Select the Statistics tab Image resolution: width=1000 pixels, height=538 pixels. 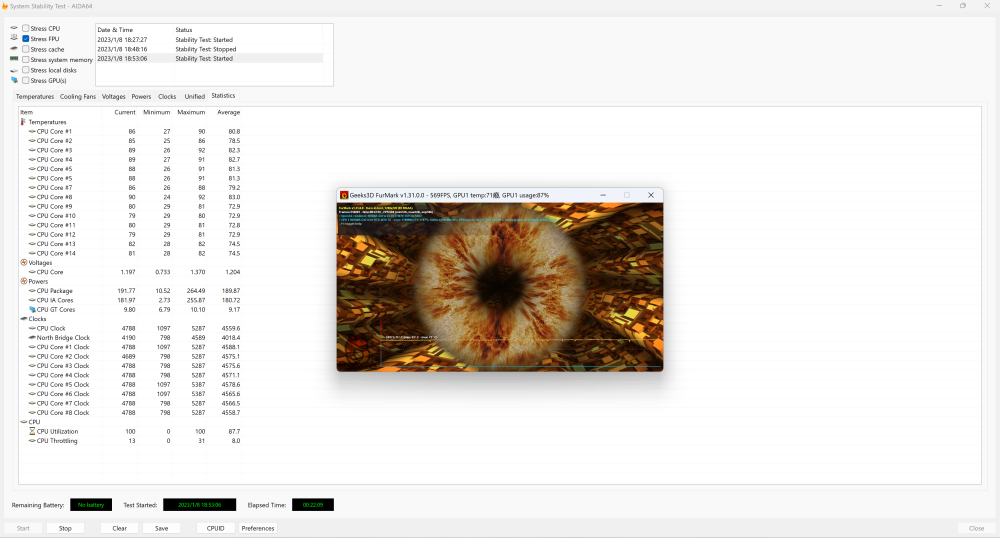click(x=223, y=96)
